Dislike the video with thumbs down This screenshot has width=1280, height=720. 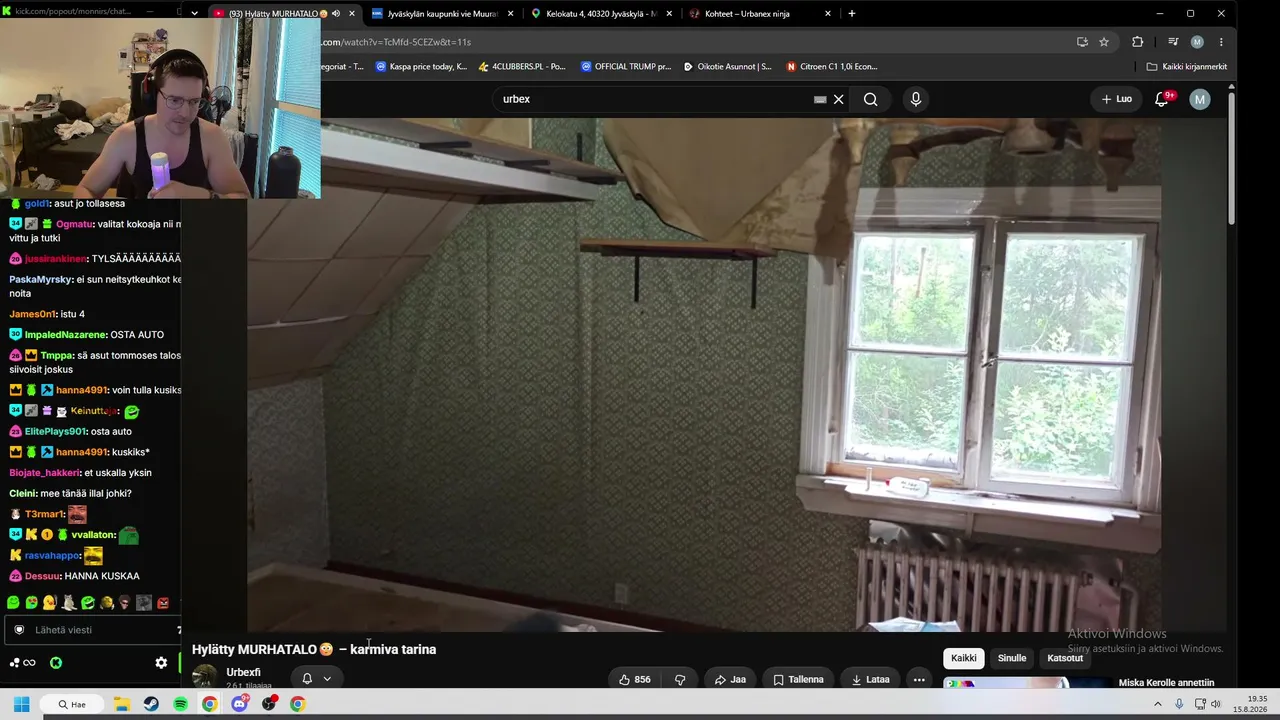click(x=680, y=680)
